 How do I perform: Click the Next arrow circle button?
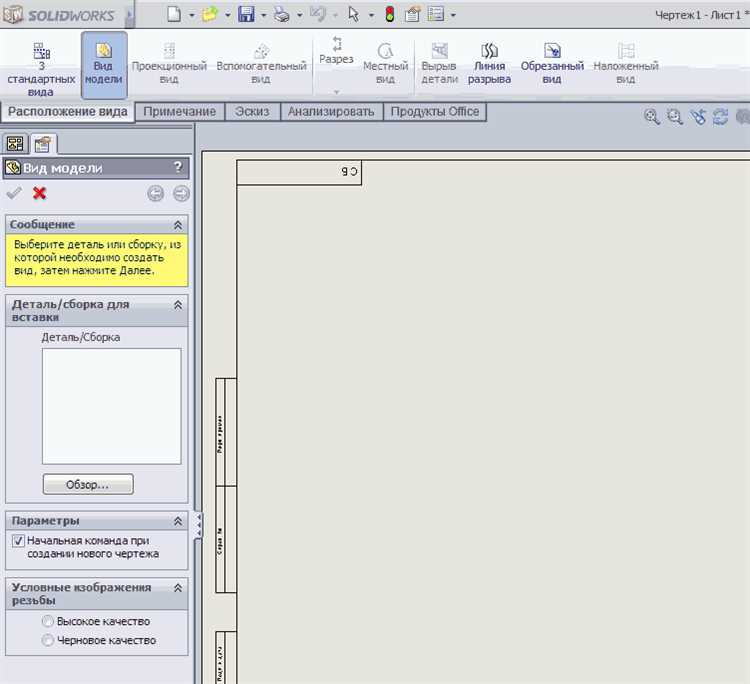coord(181,194)
